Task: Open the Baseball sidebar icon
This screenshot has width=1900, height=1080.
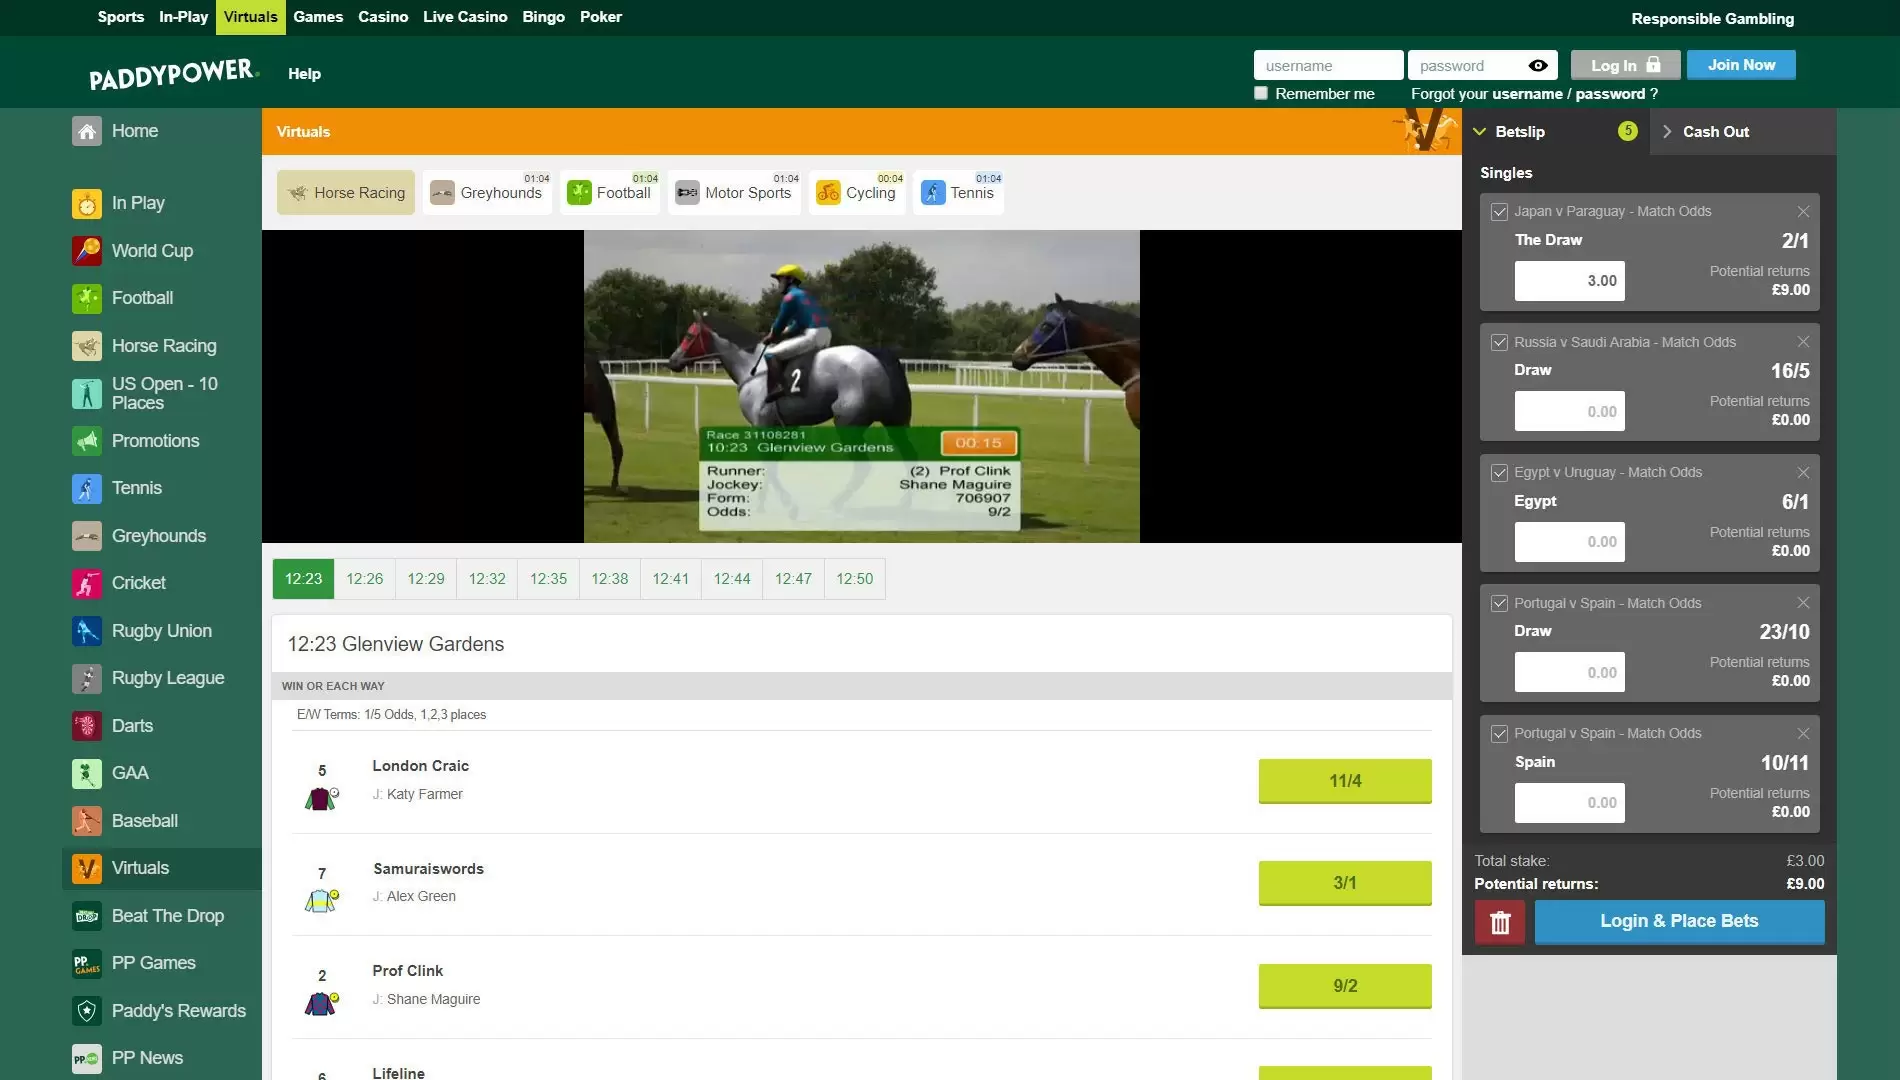Action: point(87,821)
